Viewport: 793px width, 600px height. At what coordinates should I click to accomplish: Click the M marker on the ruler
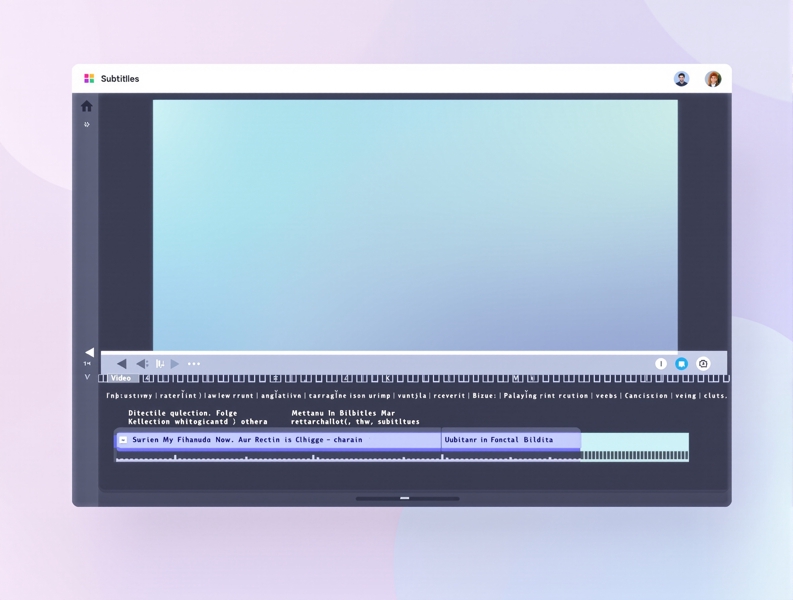516,378
